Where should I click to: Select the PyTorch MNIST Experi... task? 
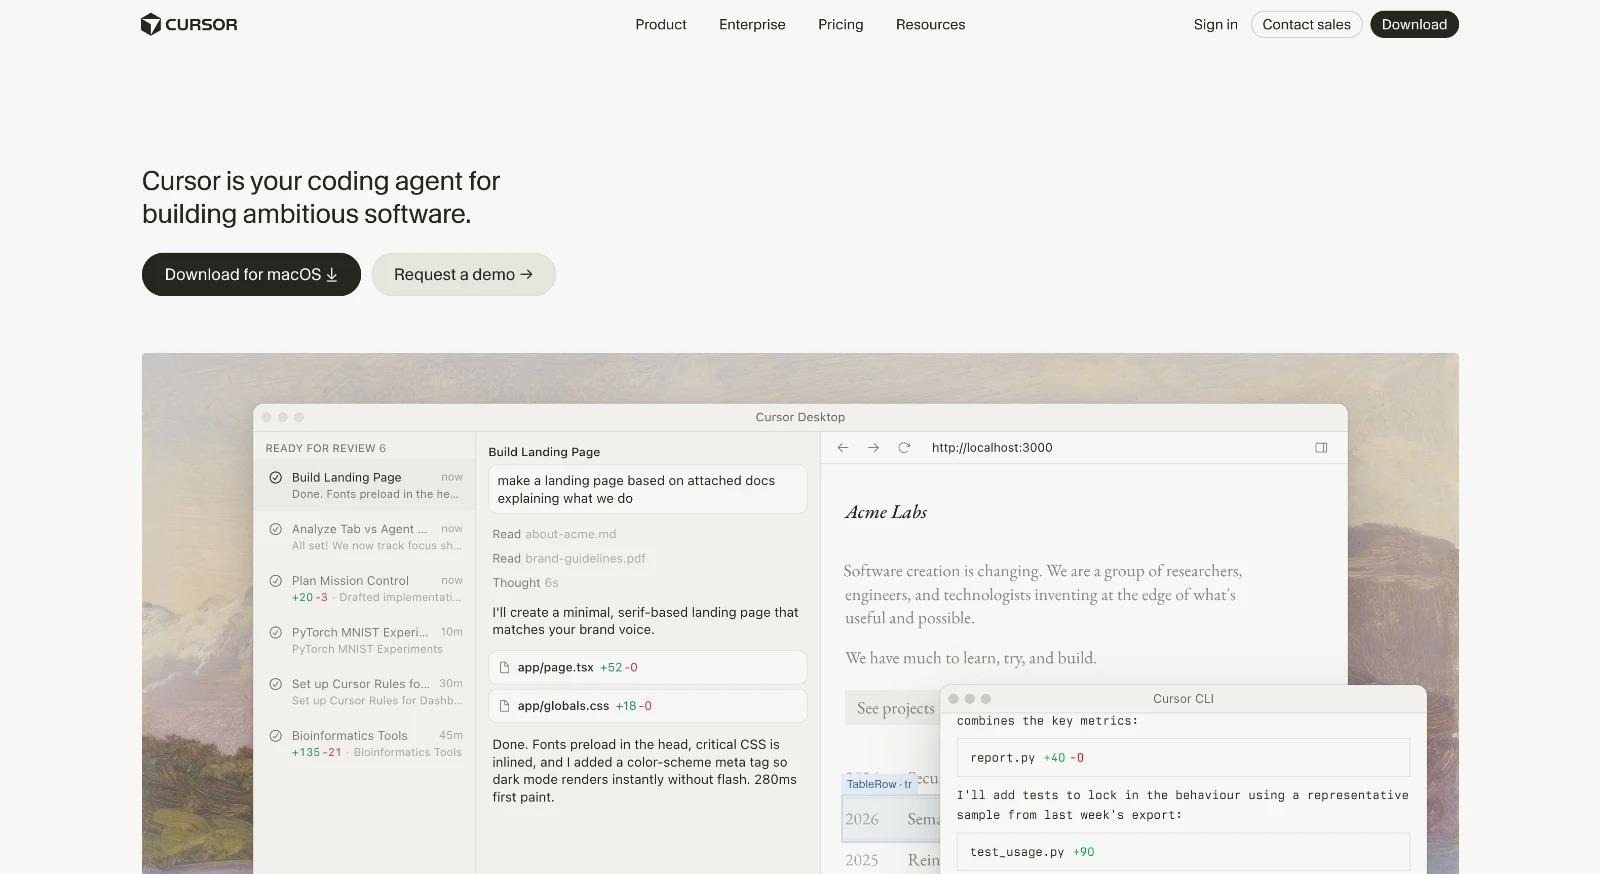tap(364, 640)
